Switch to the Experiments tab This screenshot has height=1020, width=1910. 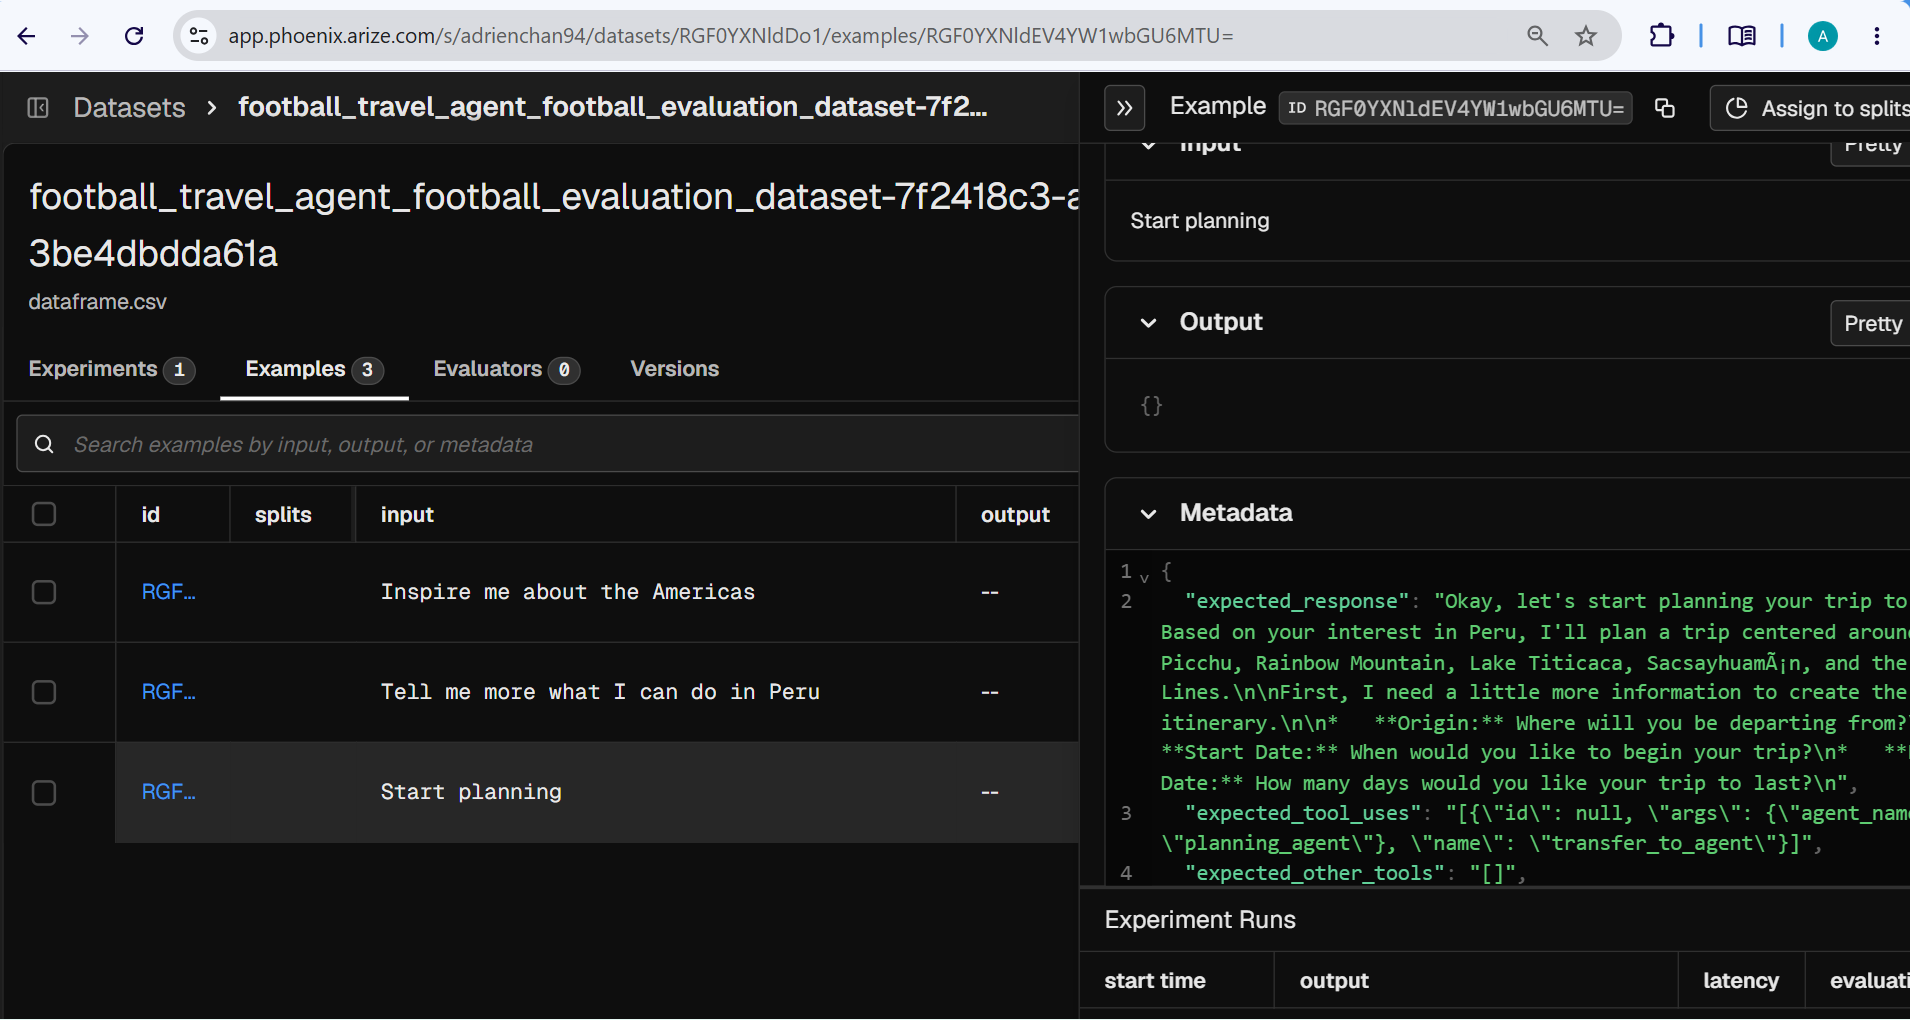point(111,369)
